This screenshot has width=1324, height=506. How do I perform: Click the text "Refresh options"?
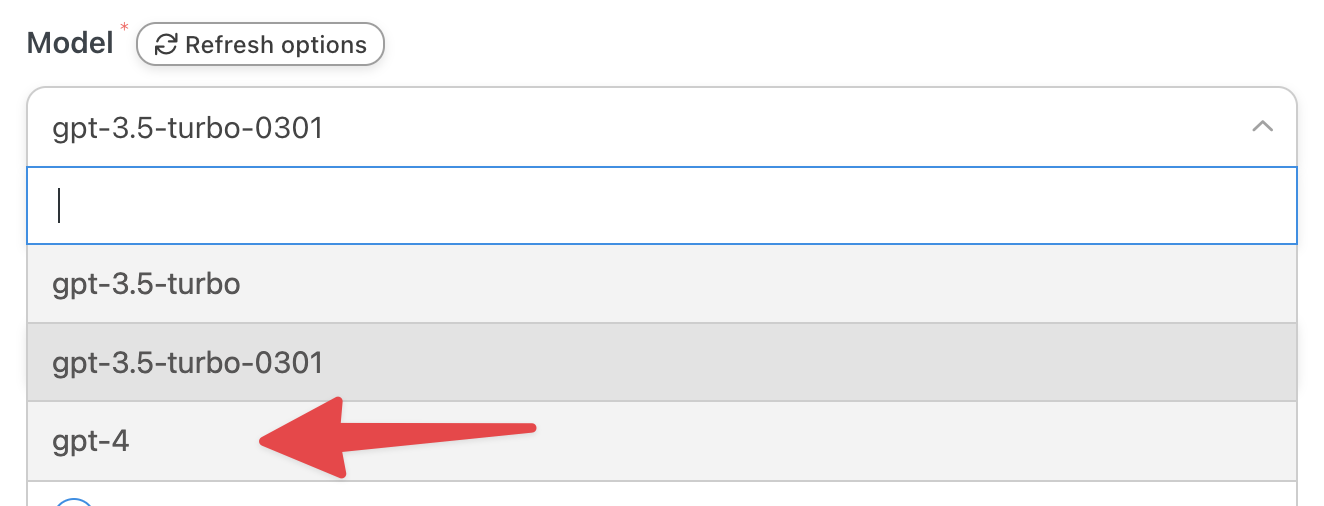[276, 45]
